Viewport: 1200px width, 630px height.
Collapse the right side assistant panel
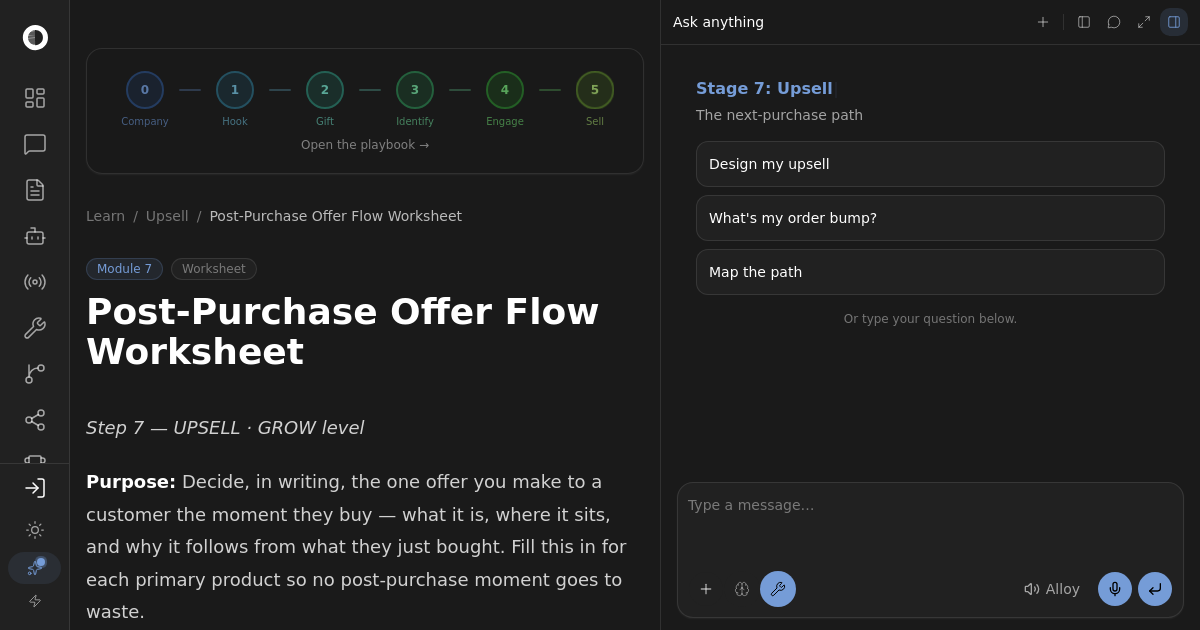pos(1174,22)
